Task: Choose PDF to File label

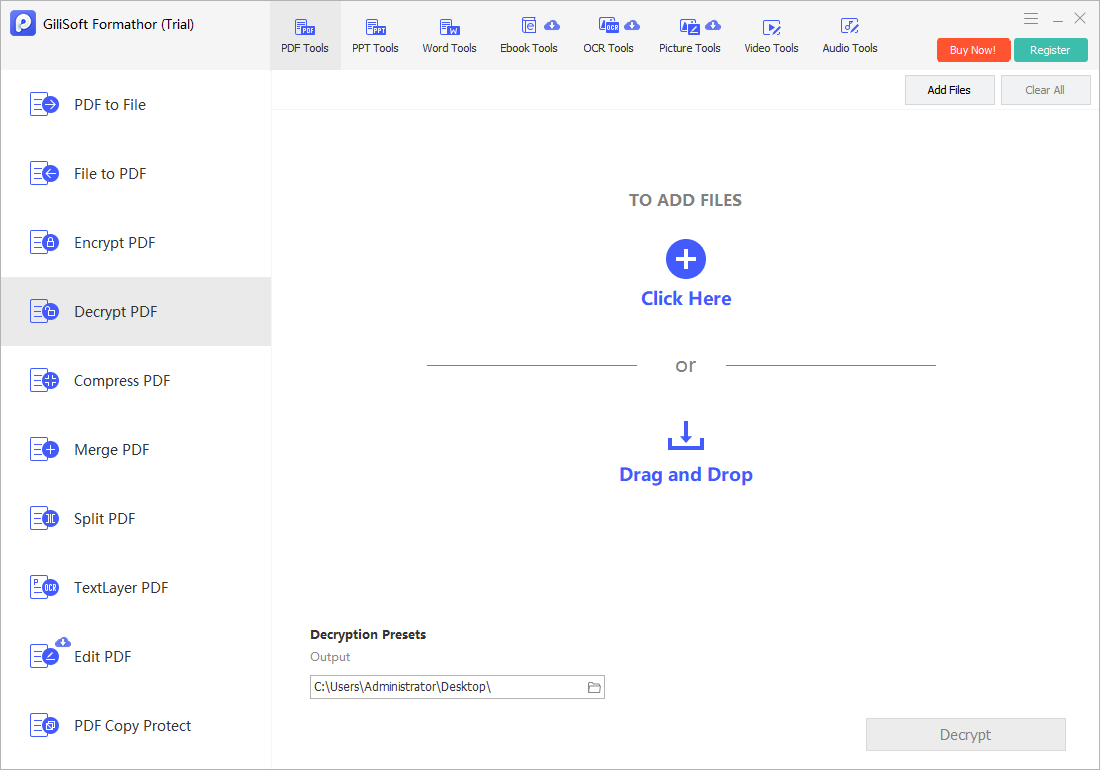Action: 110,104
